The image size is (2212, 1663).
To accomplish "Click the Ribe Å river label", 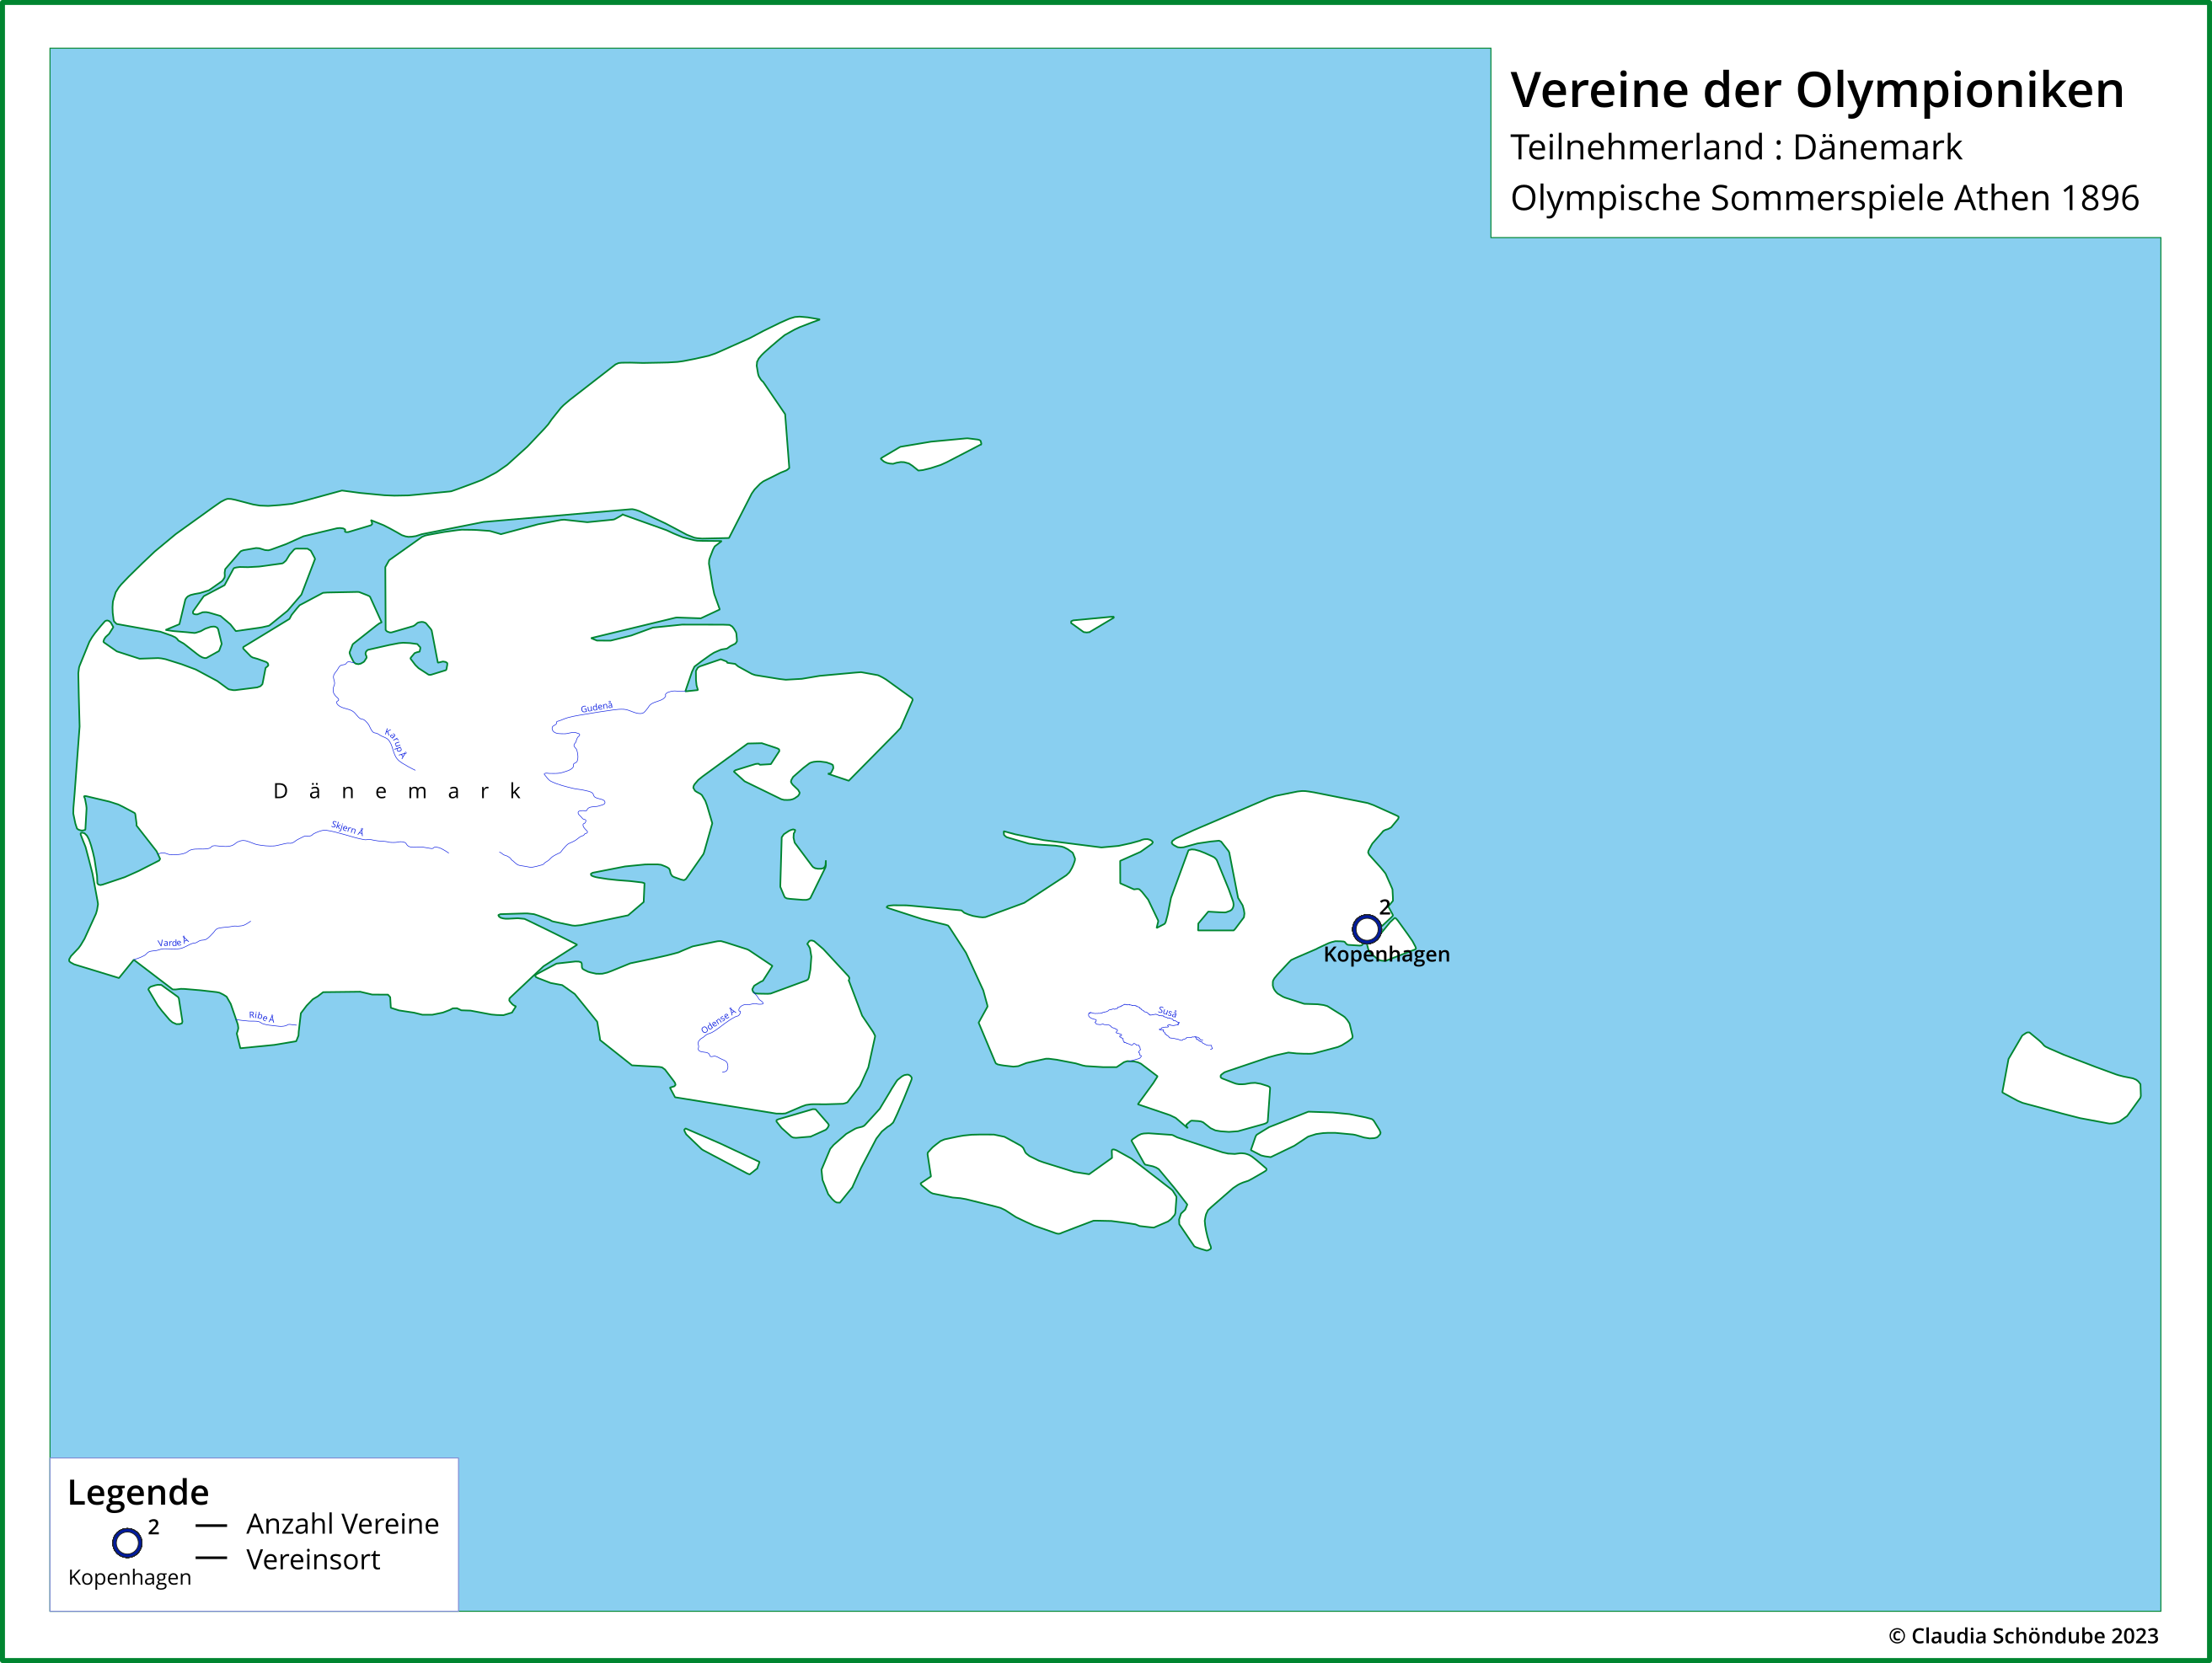I will pyautogui.click(x=261, y=1016).
